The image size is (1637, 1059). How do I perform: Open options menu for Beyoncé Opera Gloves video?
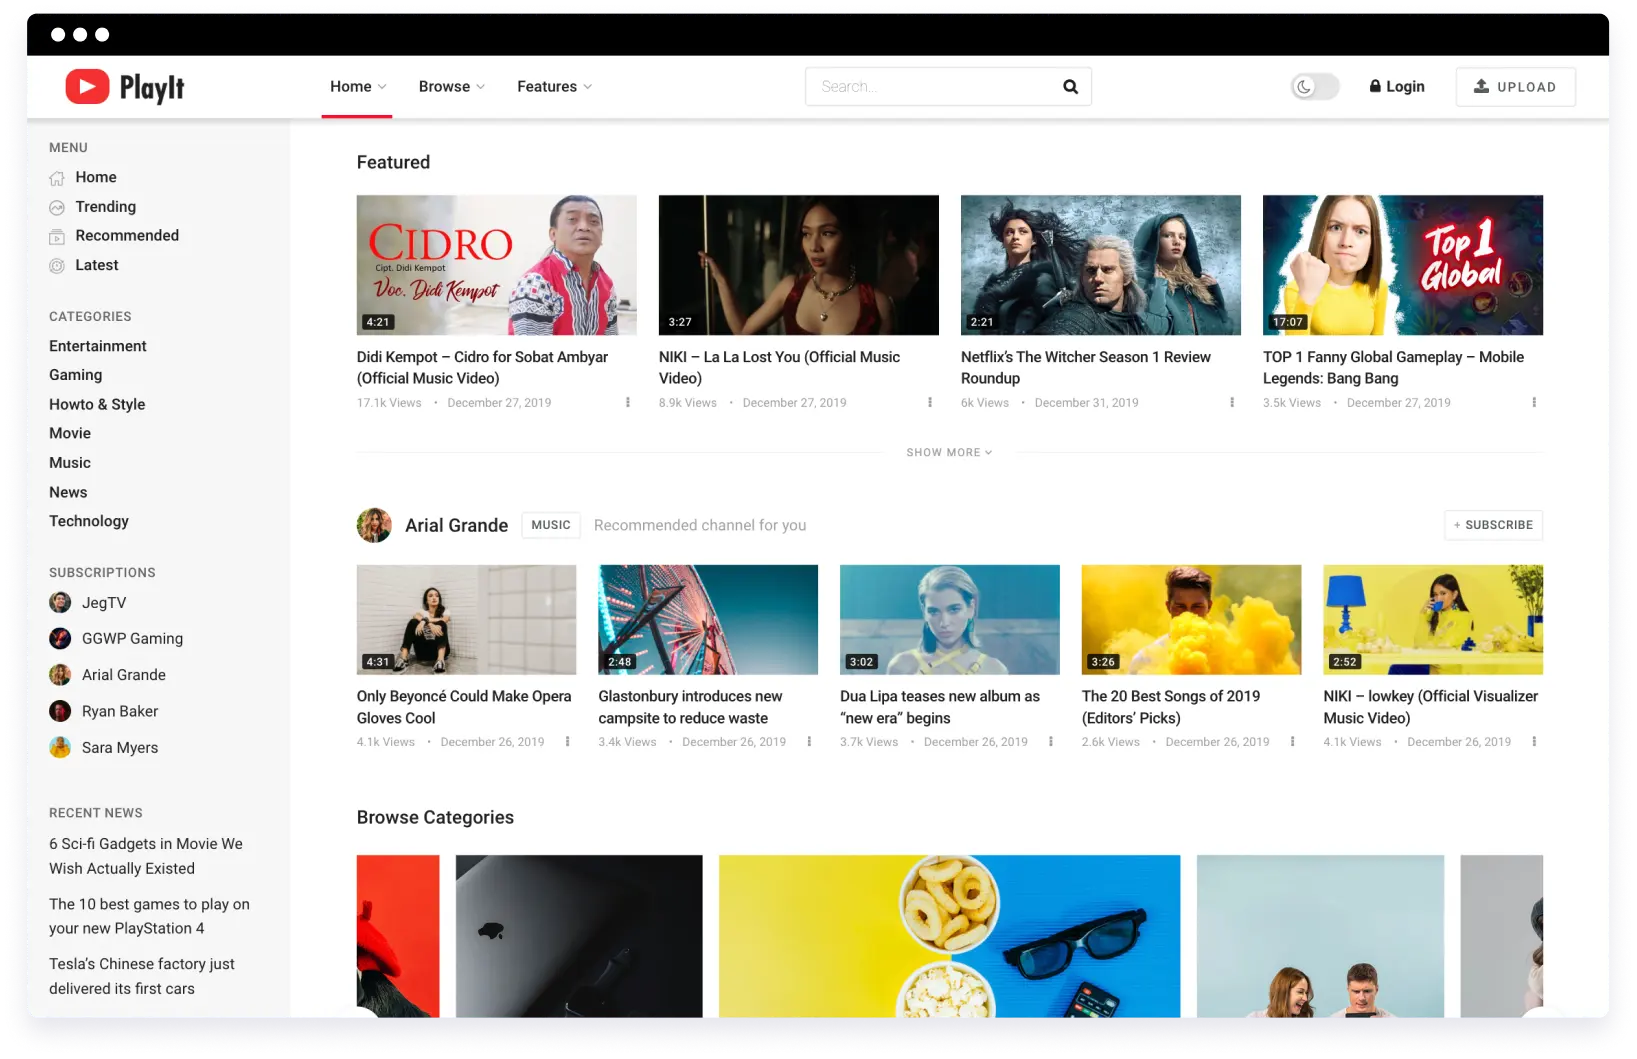coord(567,742)
